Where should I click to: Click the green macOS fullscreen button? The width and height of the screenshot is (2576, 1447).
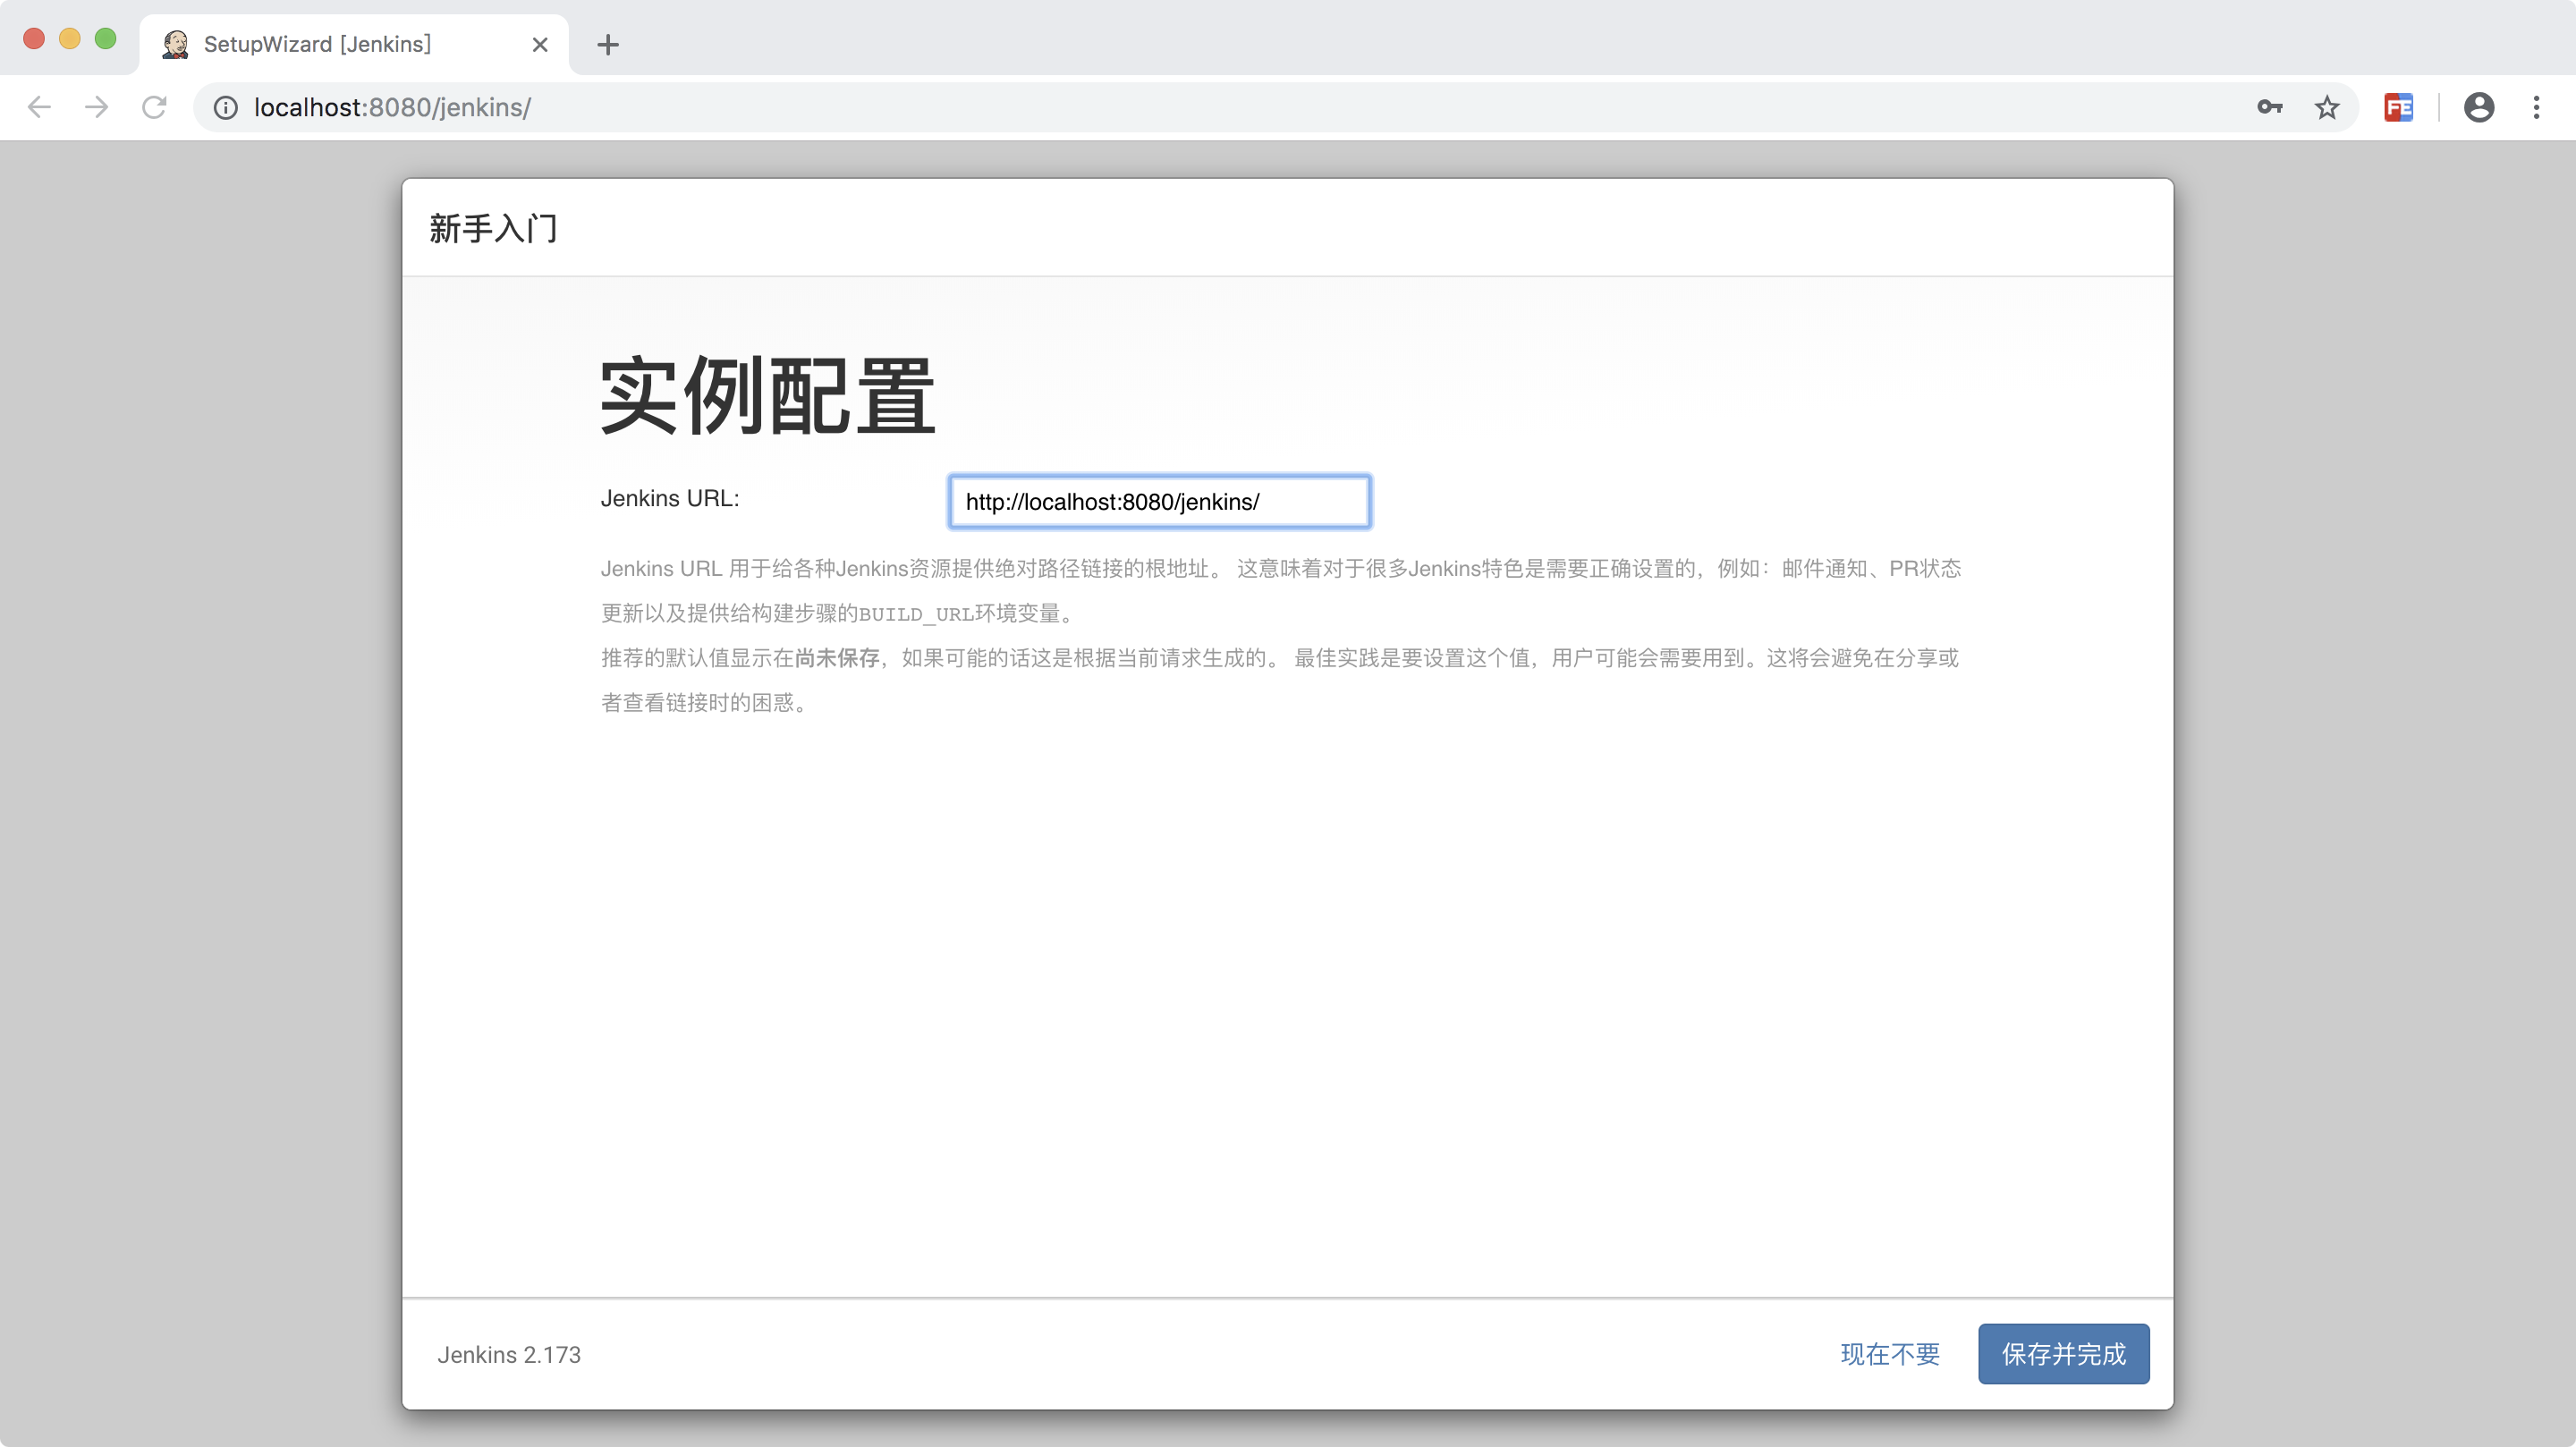(105, 39)
